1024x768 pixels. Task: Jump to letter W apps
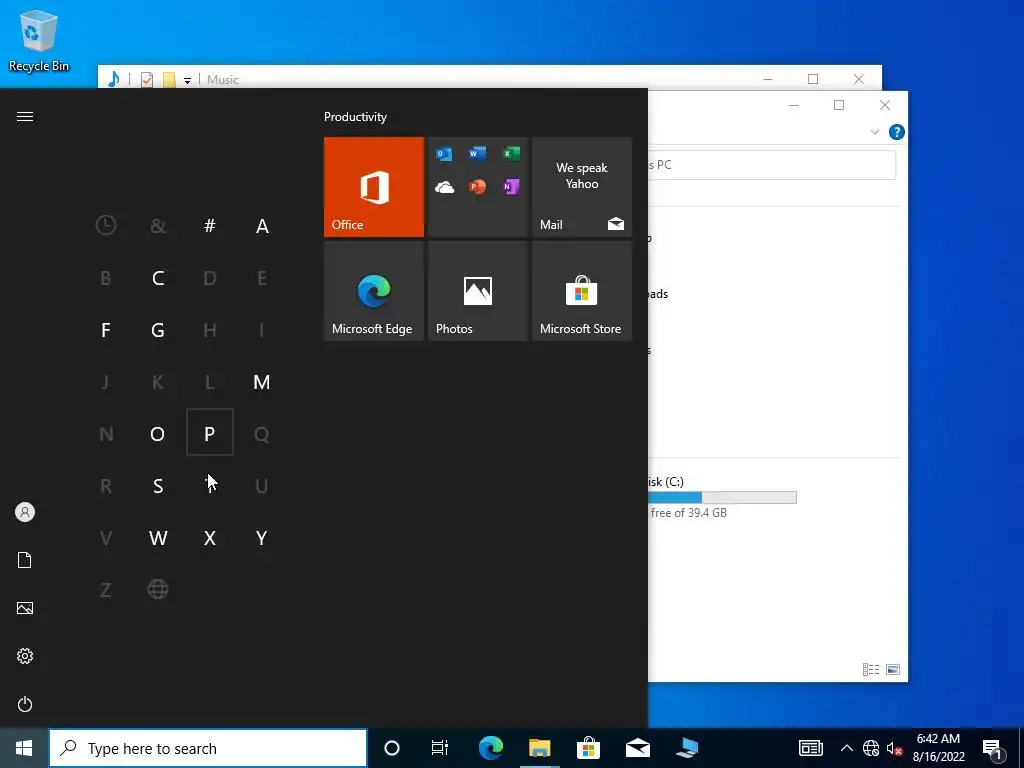pos(158,538)
